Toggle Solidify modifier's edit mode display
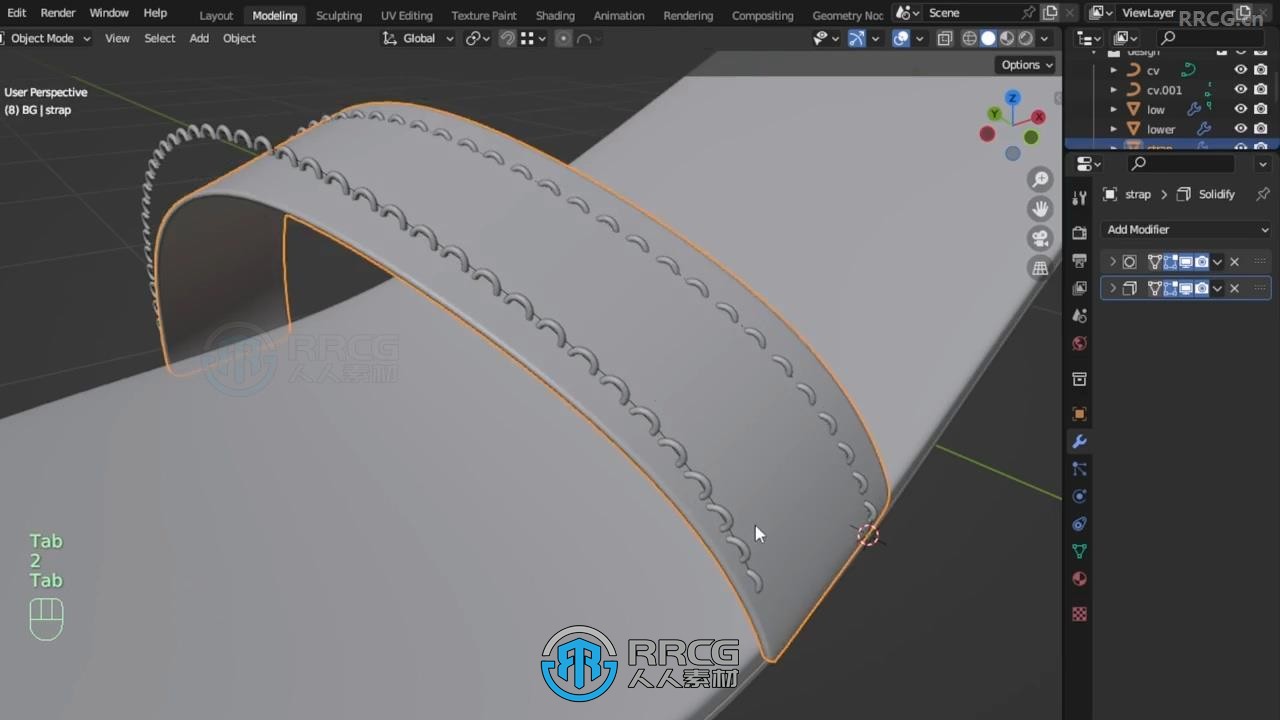The image size is (1280, 720). click(x=1170, y=288)
